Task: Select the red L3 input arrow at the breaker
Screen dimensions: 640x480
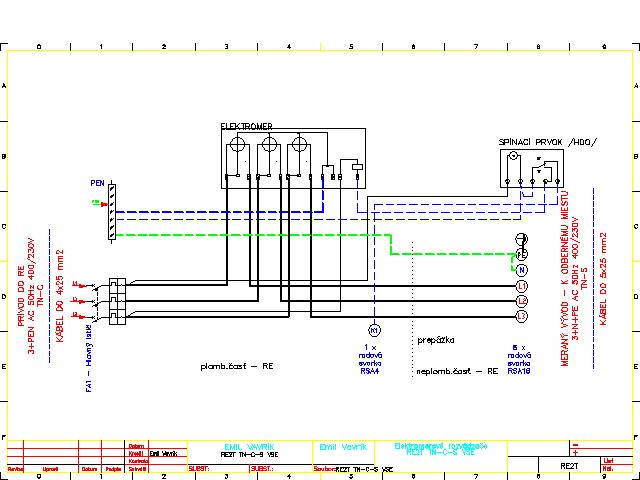Action: [79, 316]
